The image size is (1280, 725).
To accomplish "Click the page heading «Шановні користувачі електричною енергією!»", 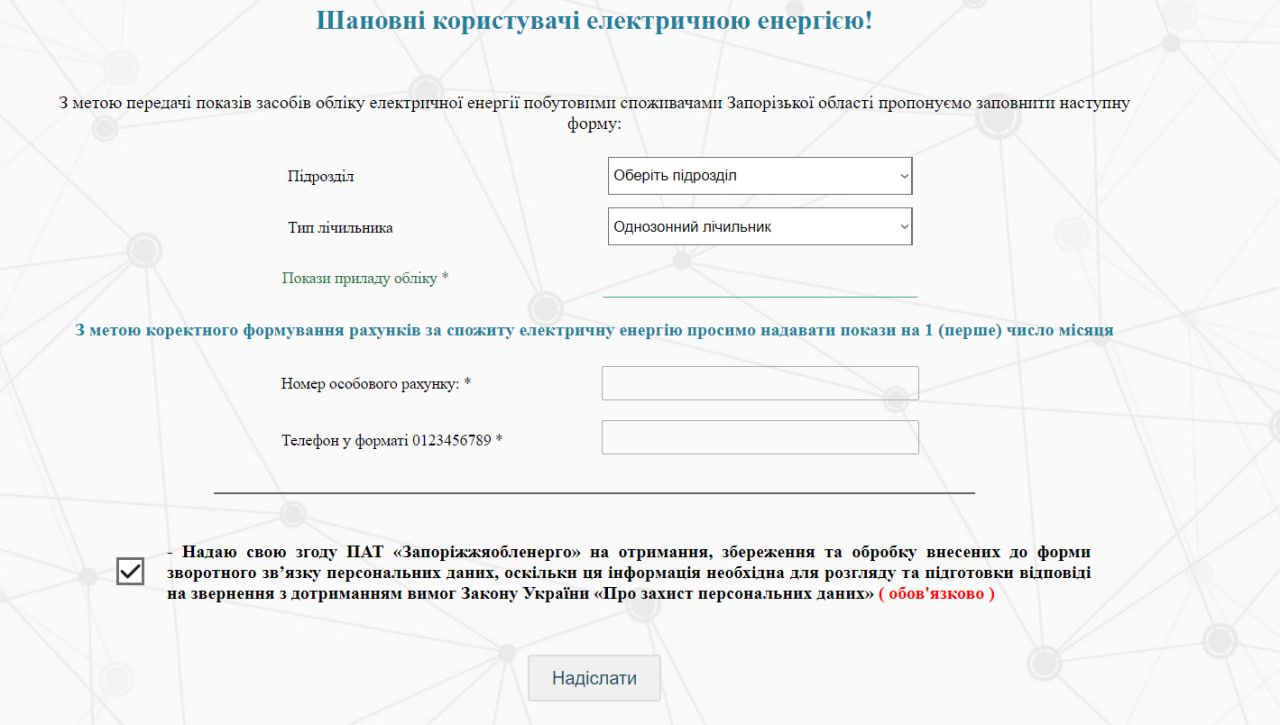I will point(596,19).
